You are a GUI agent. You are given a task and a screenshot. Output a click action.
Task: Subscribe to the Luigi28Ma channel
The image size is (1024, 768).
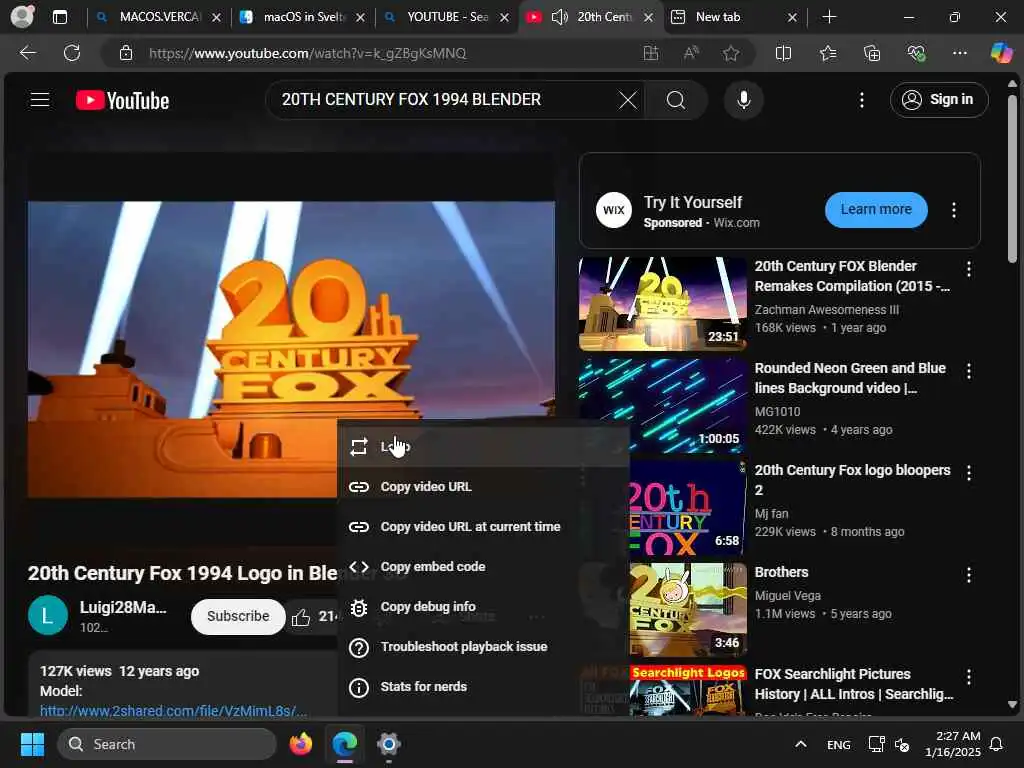(x=238, y=616)
